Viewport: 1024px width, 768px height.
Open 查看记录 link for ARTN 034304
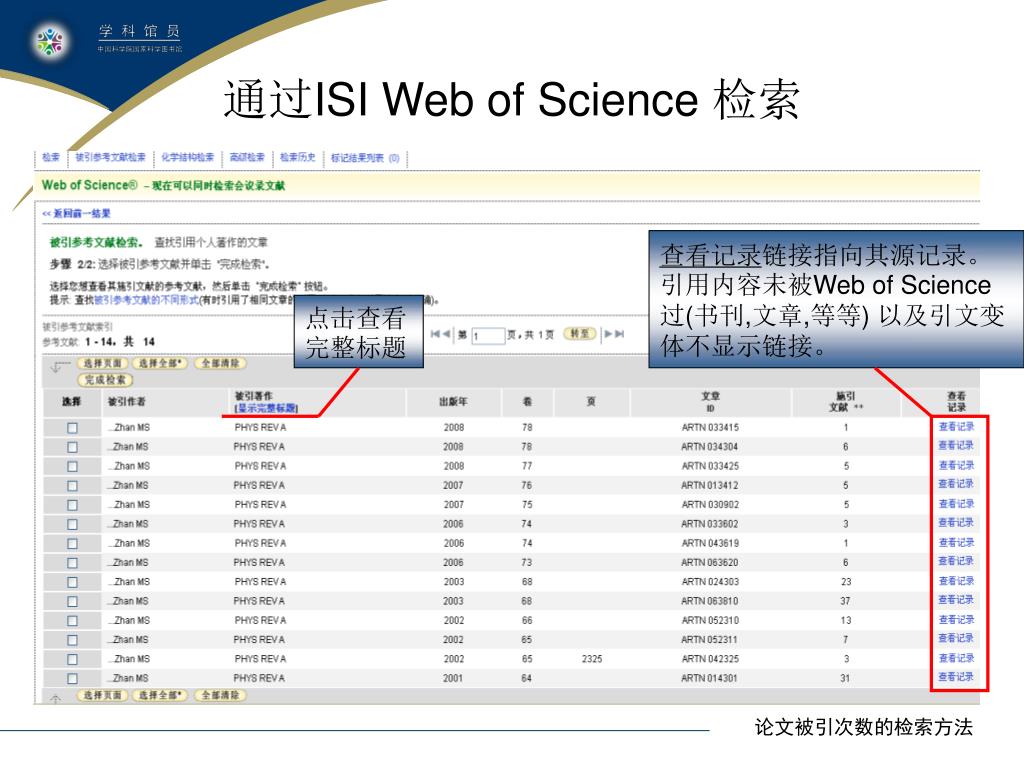(956, 445)
